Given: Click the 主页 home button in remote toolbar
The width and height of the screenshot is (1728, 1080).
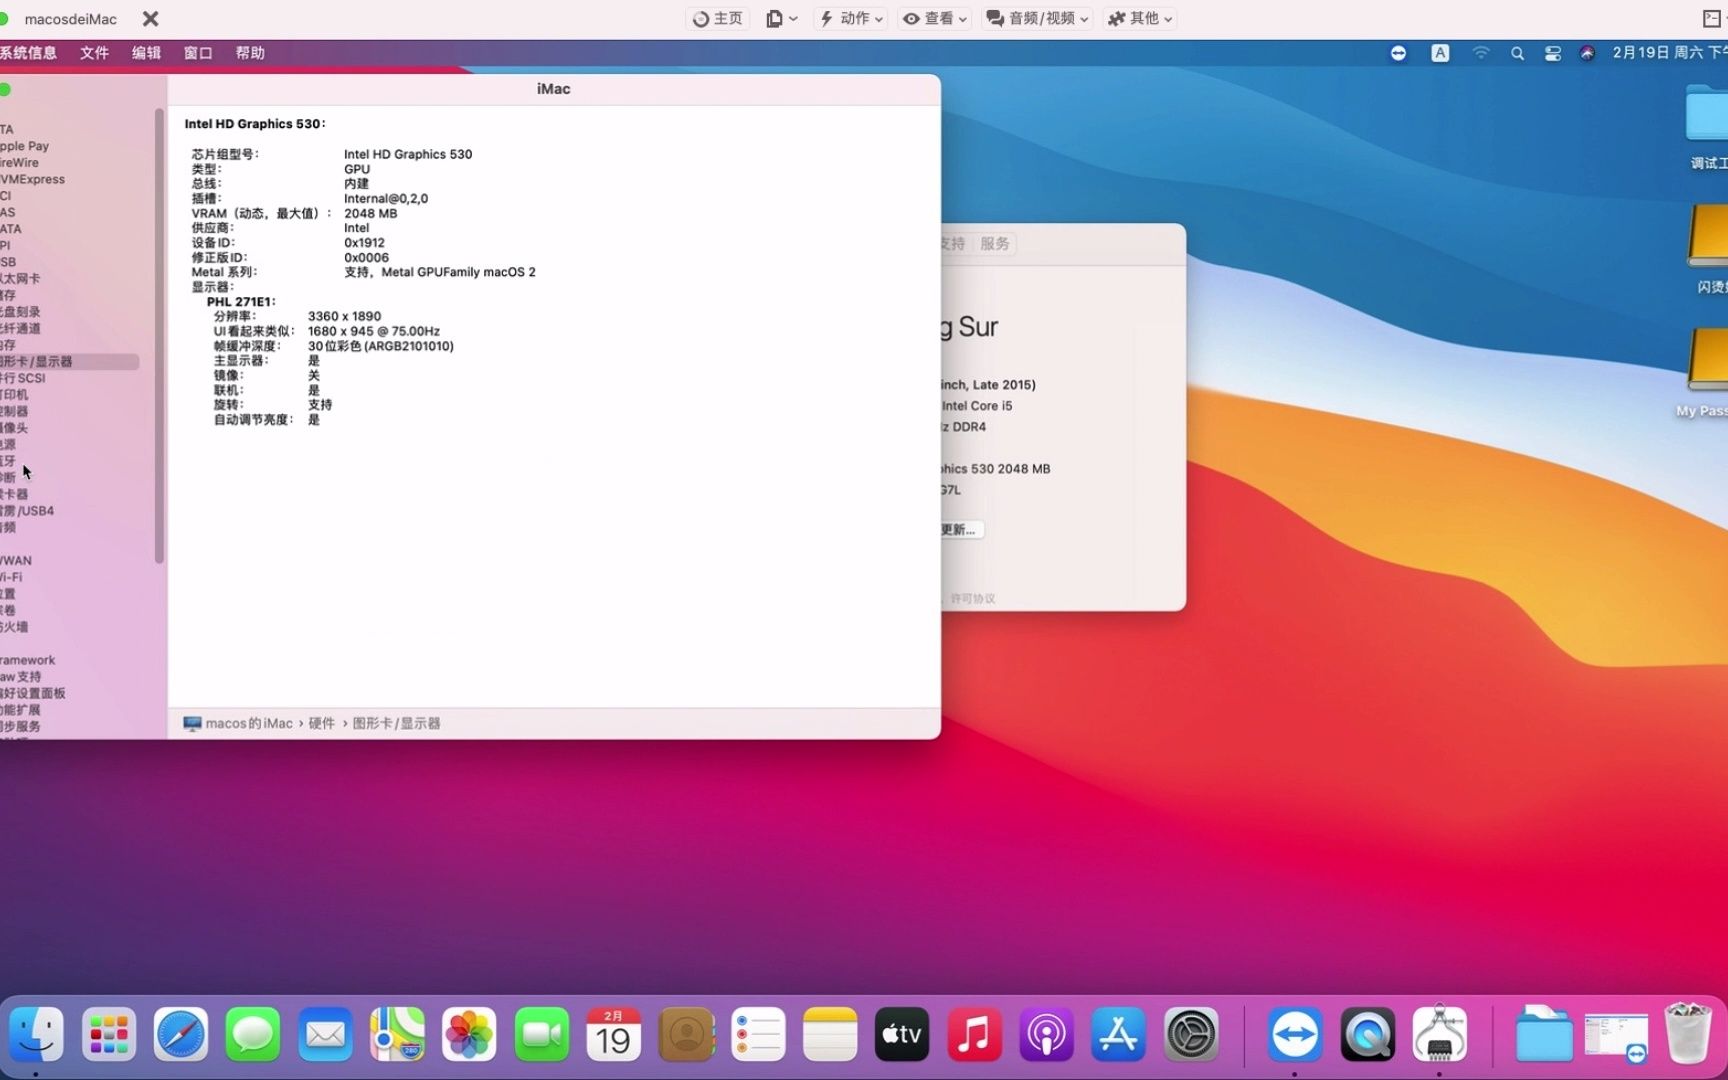Looking at the screenshot, I should (718, 18).
